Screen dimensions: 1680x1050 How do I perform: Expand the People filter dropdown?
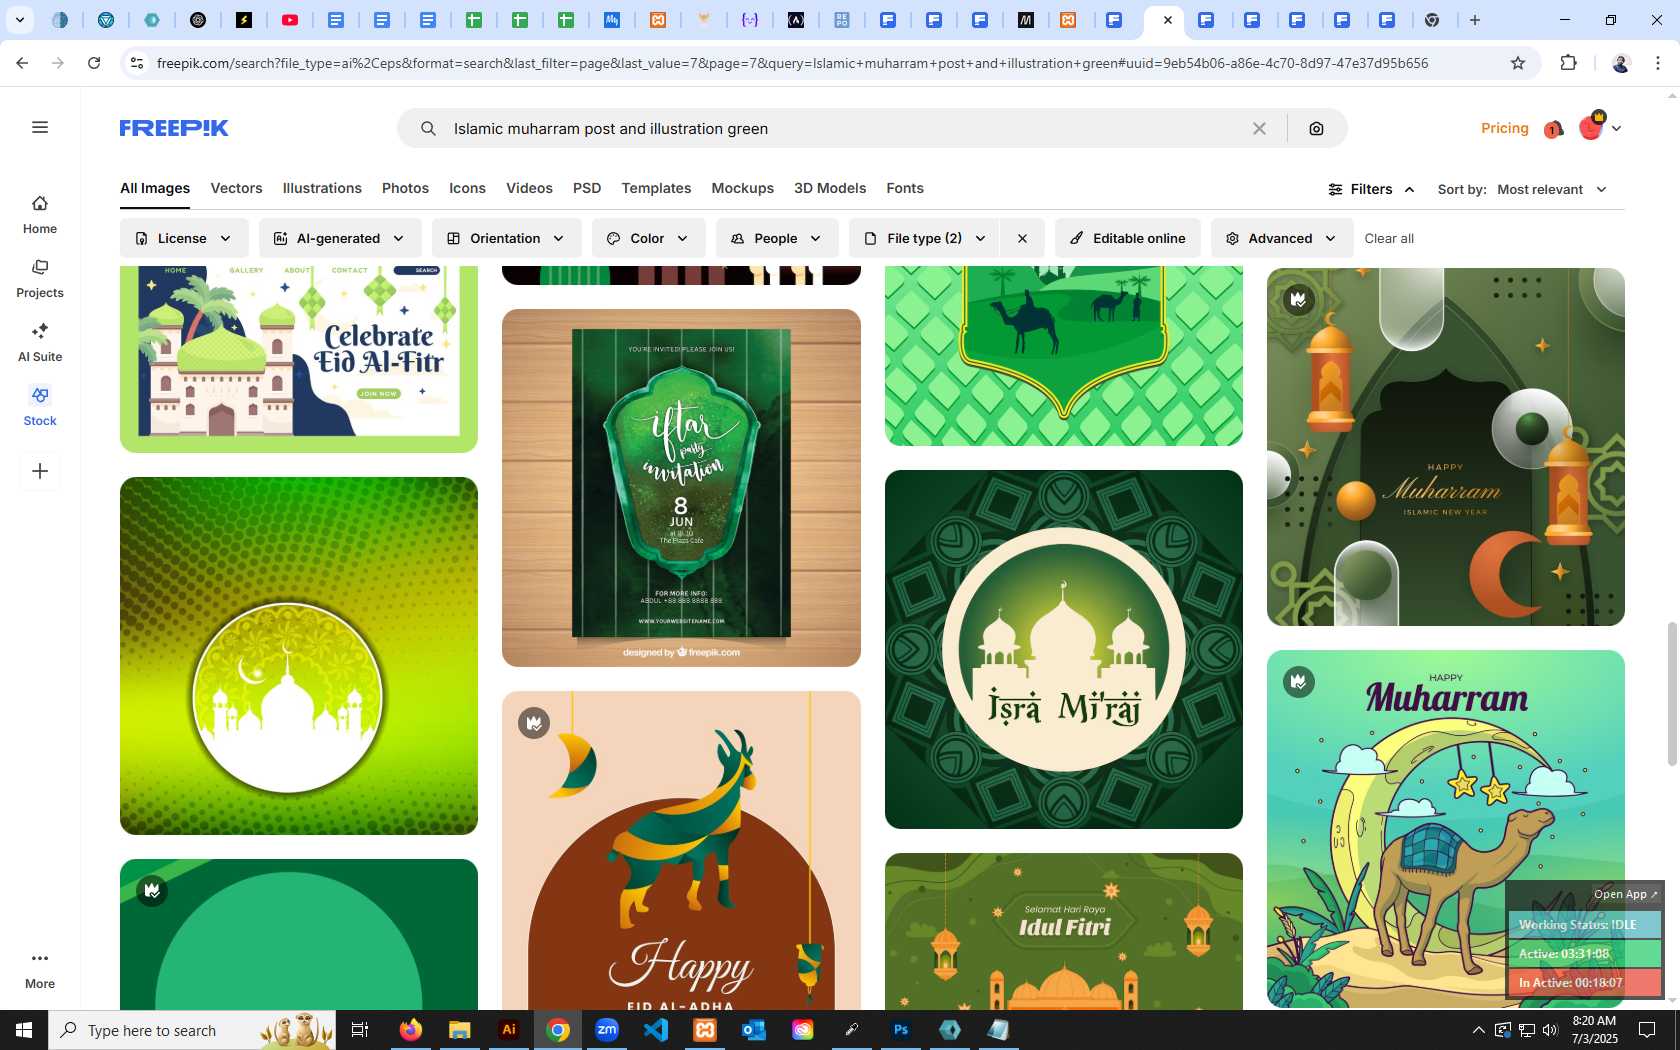(776, 238)
